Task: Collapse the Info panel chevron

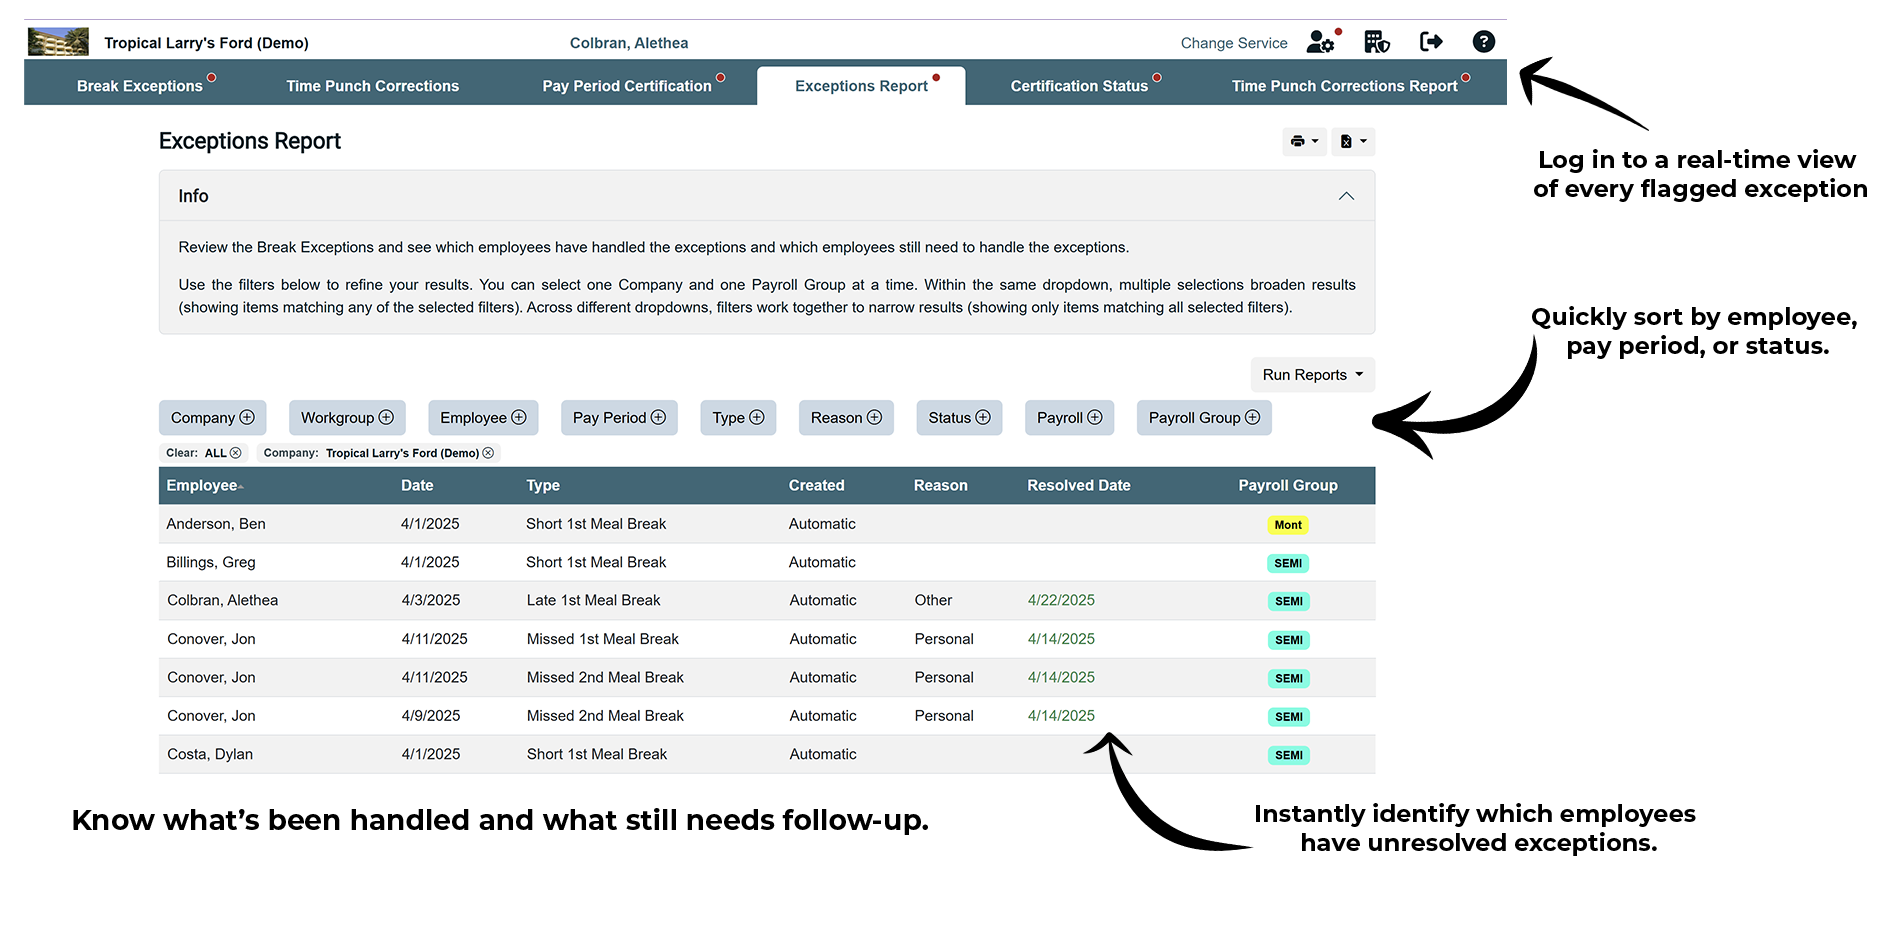Action: [1346, 196]
